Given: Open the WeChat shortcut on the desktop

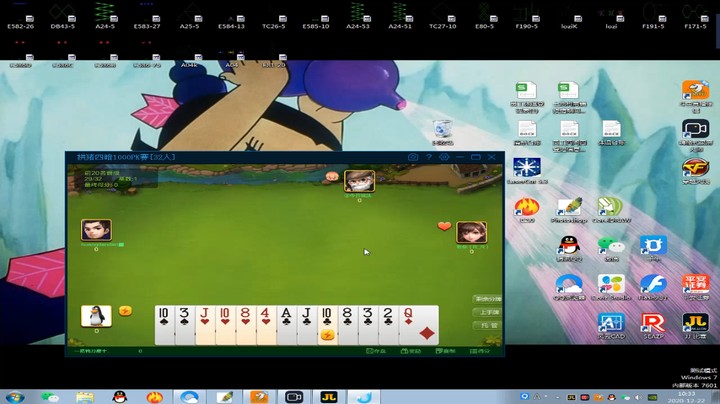Looking at the screenshot, I should coord(611,249).
